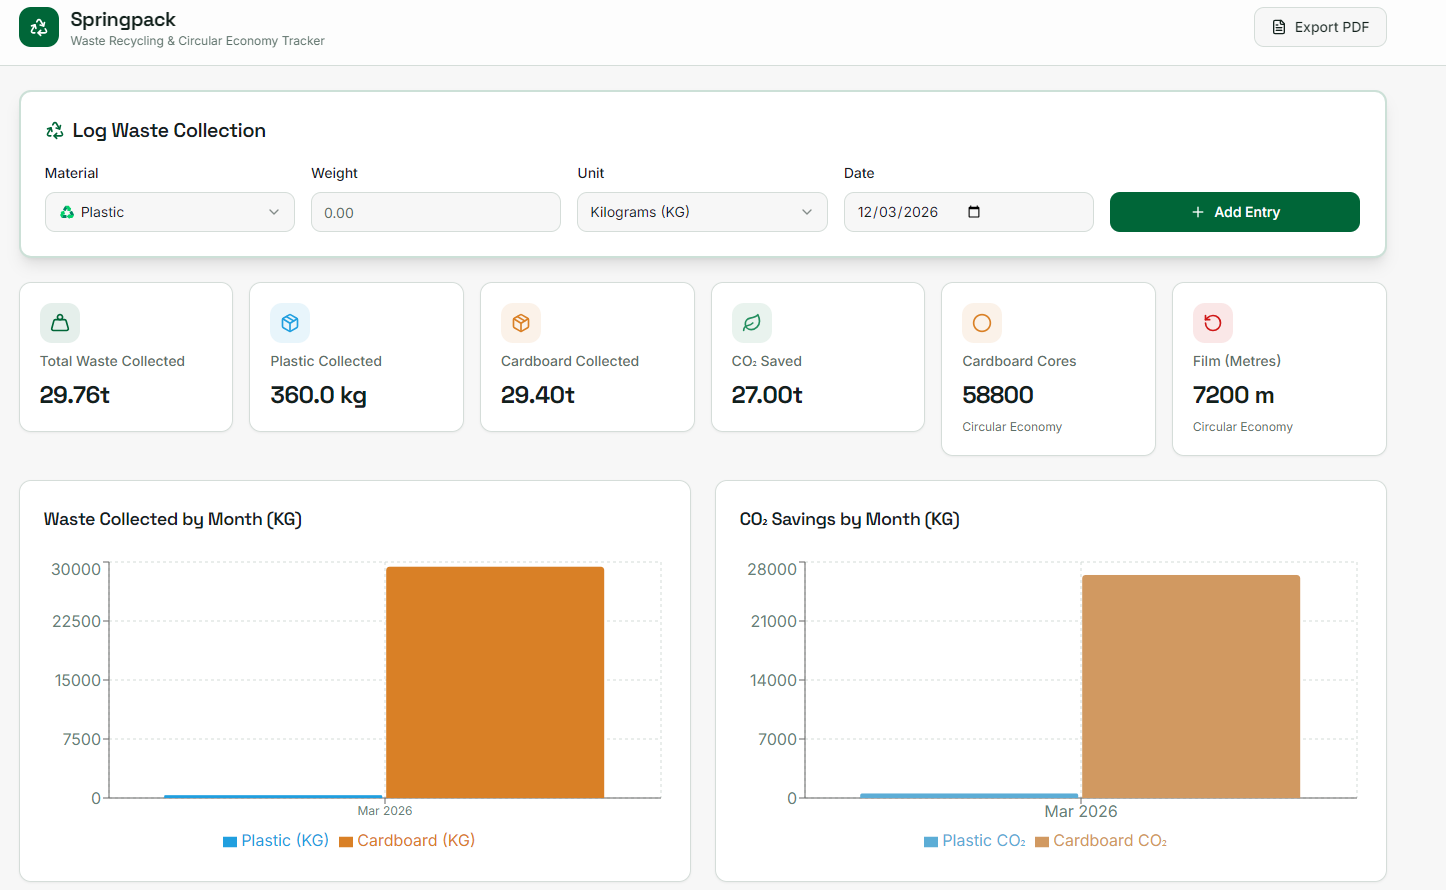The width and height of the screenshot is (1446, 890).
Task: Click the orange cardboard bar in waste chart
Action: (495, 682)
